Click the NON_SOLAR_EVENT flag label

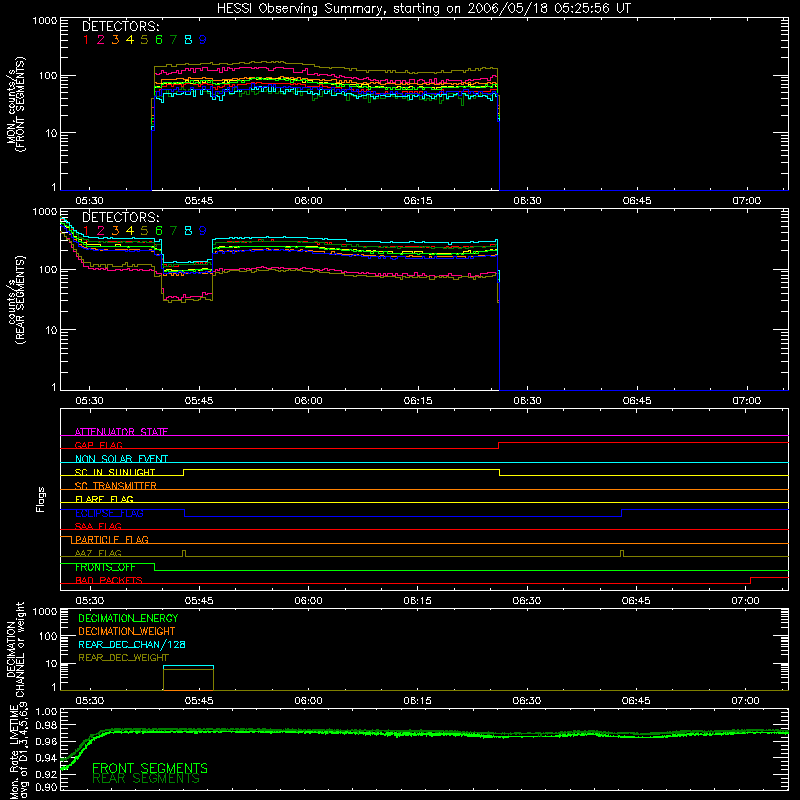tap(121, 459)
